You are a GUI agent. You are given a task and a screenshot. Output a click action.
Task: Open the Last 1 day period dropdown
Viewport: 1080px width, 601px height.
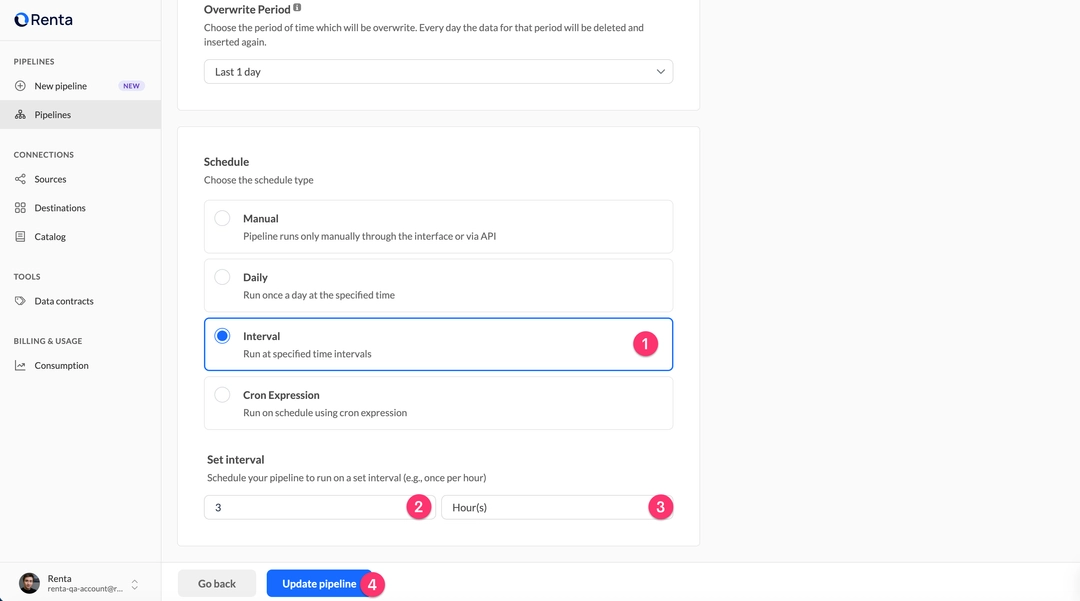point(438,72)
